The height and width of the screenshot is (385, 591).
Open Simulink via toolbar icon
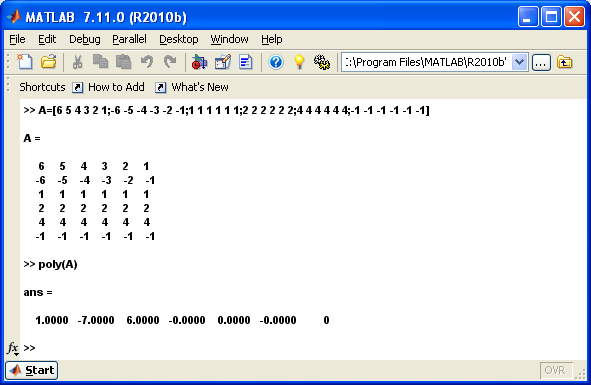click(199, 62)
